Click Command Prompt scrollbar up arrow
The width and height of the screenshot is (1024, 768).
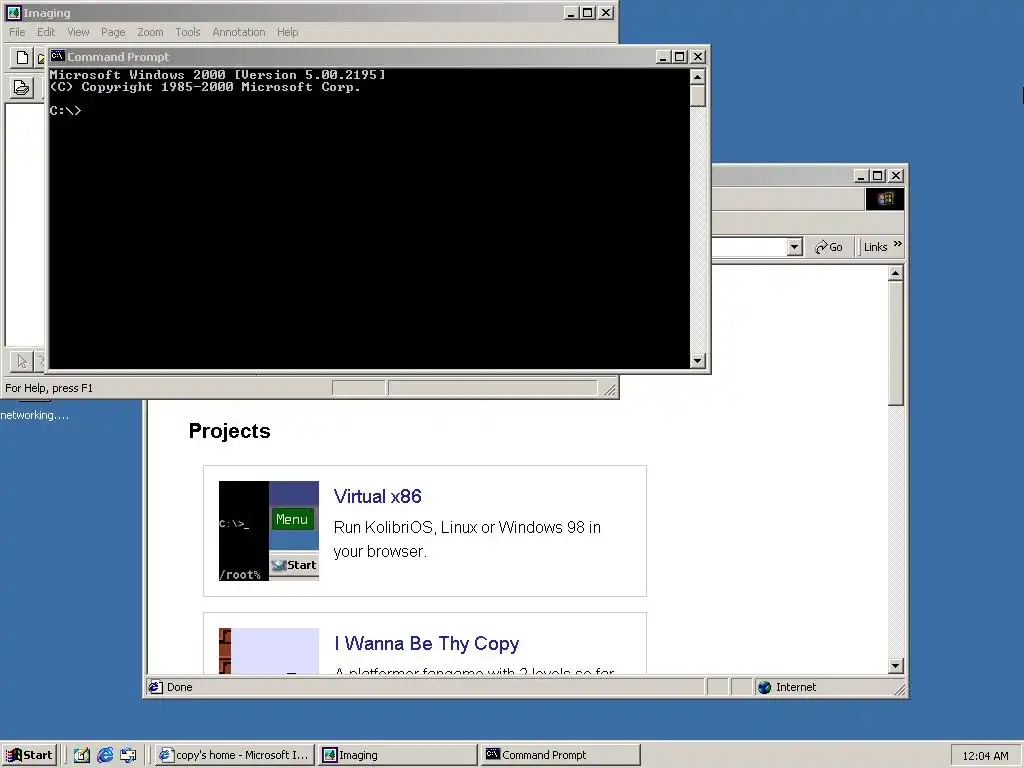coord(697,77)
